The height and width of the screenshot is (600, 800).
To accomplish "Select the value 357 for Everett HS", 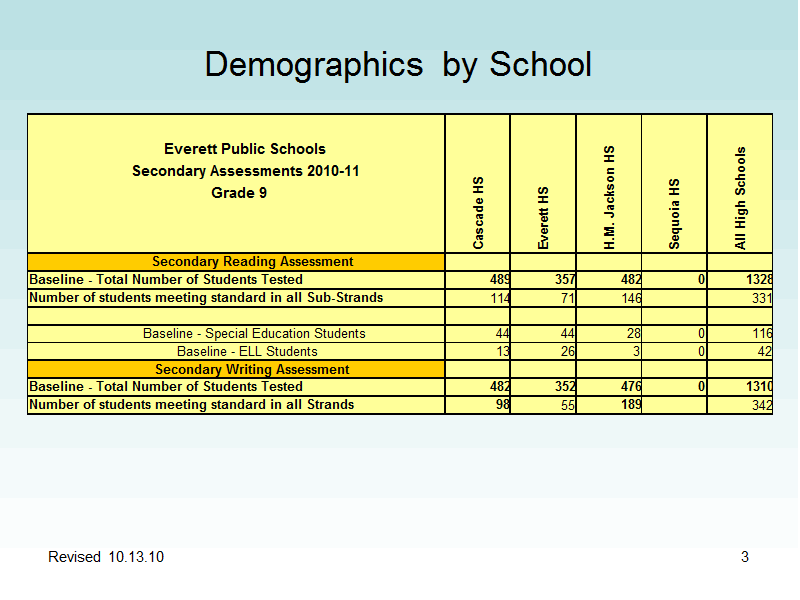I will [x=565, y=280].
